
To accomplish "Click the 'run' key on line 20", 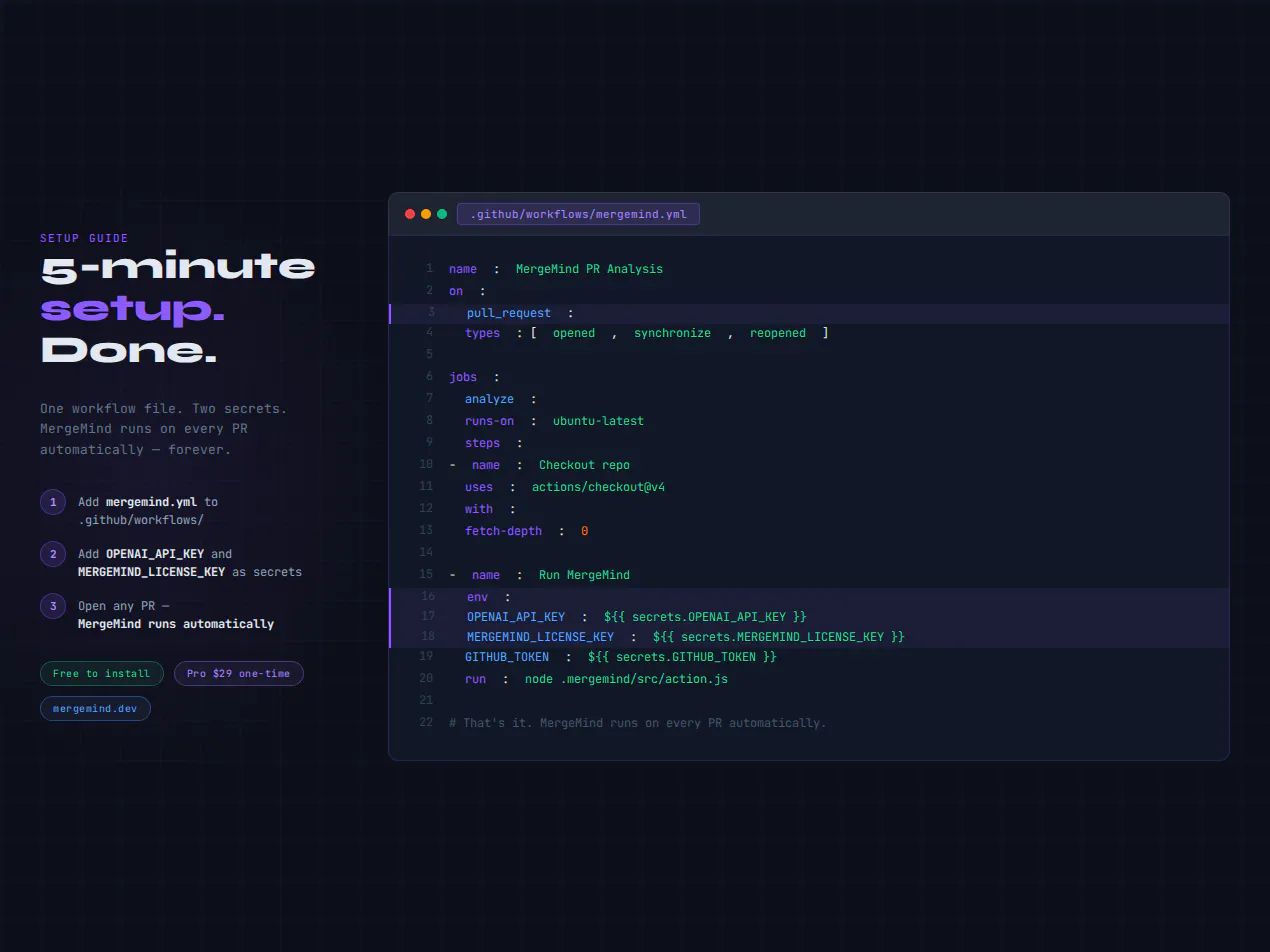I will 475,679.
